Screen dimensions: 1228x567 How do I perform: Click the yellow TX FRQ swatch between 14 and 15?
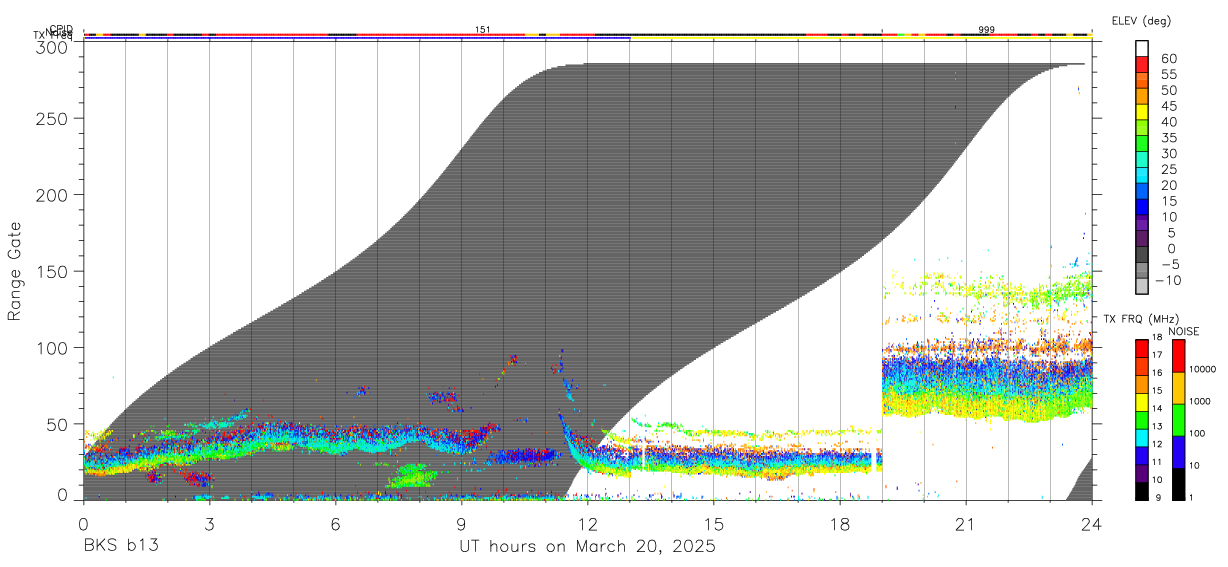point(1142,401)
